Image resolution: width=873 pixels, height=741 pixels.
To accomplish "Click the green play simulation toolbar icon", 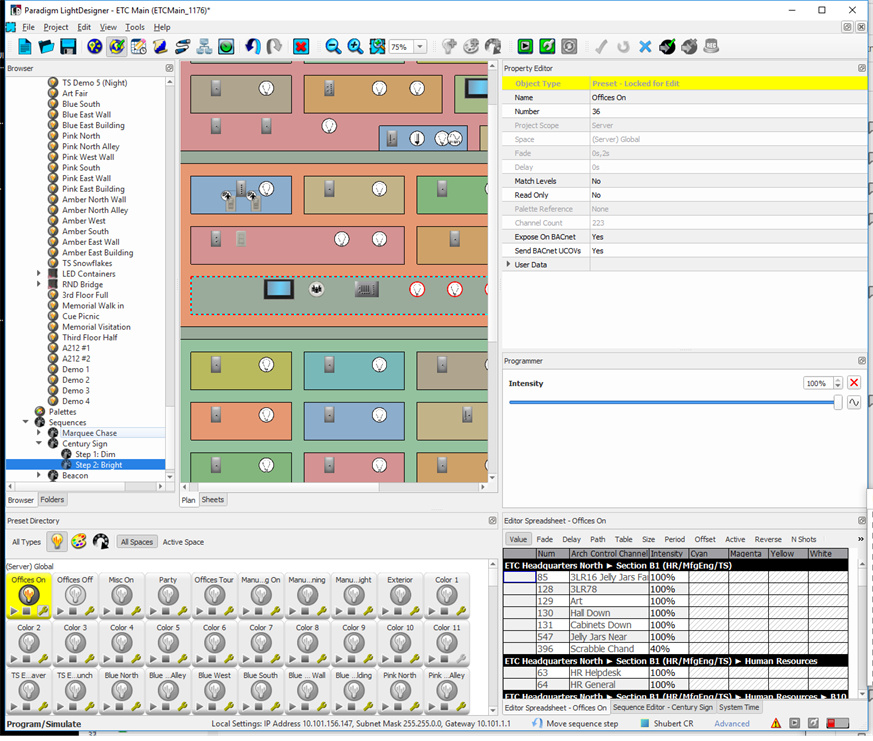I will (524, 47).
